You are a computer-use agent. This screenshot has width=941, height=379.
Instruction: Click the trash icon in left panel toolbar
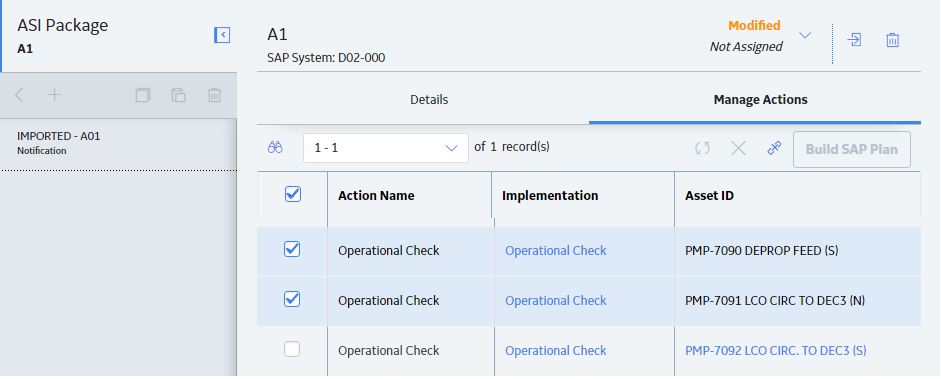click(x=214, y=95)
